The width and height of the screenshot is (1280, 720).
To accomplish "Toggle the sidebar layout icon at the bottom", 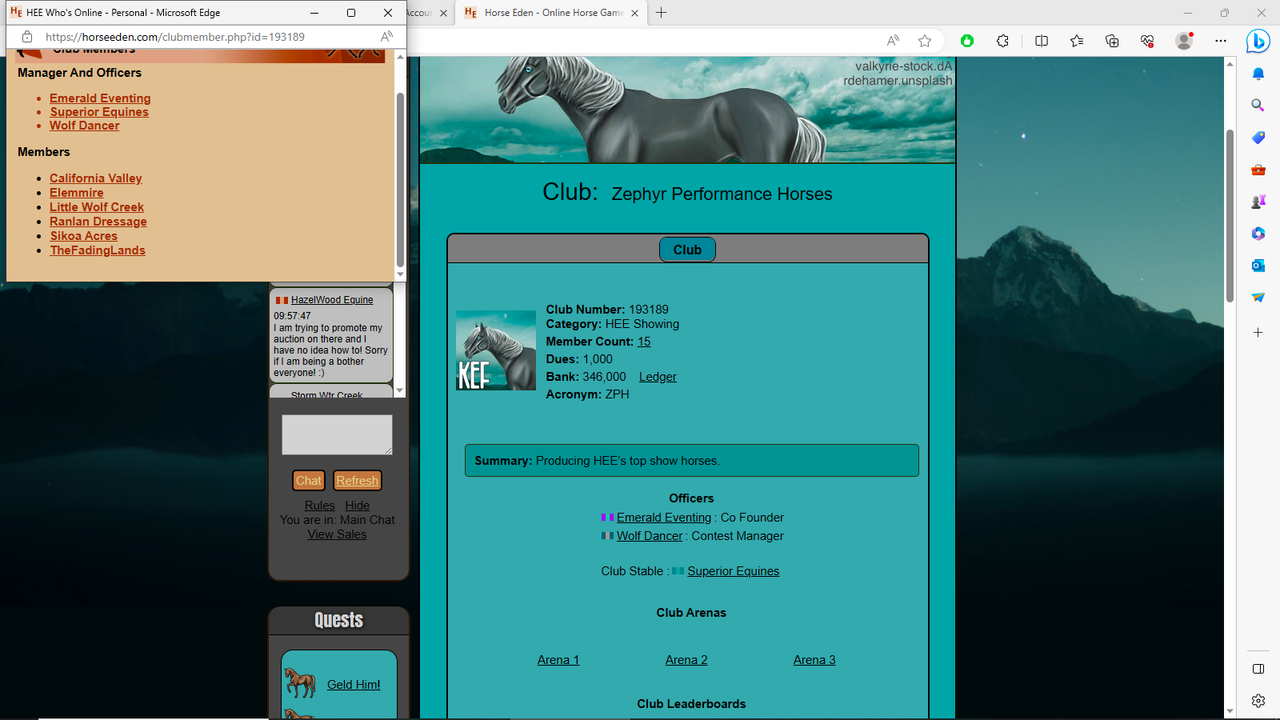I will tap(1258, 668).
